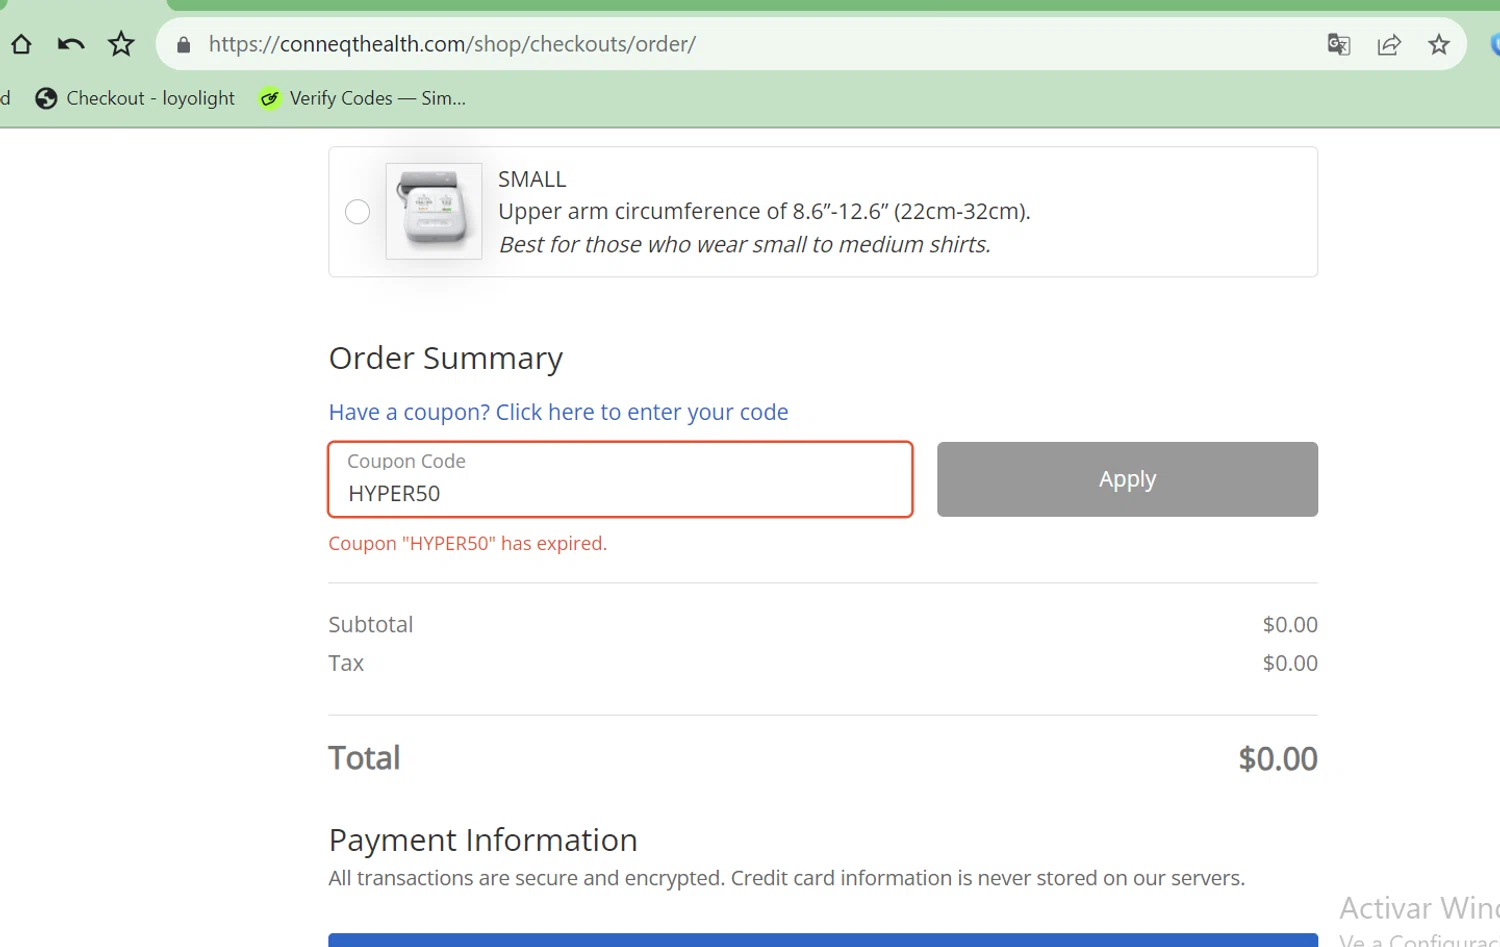The height and width of the screenshot is (947, 1500).
Task: Click 'Have a coupon?' link
Action: pos(558,412)
